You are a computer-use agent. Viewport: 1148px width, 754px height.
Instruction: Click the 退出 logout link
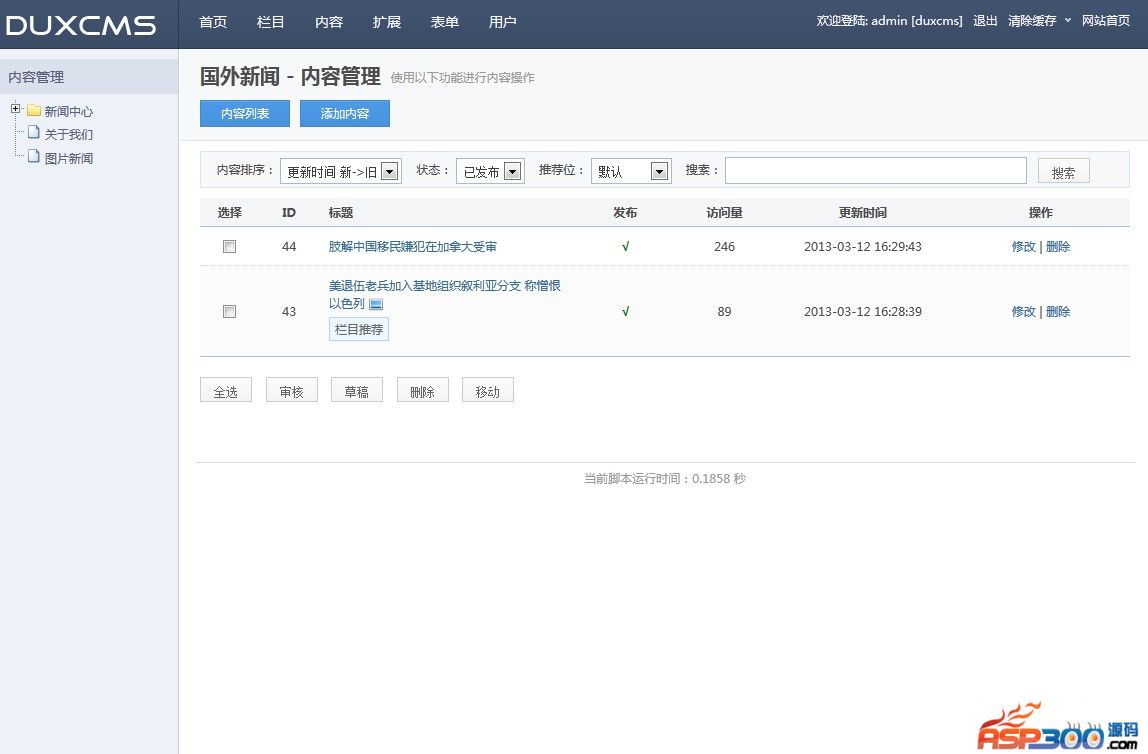click(985, 20)
